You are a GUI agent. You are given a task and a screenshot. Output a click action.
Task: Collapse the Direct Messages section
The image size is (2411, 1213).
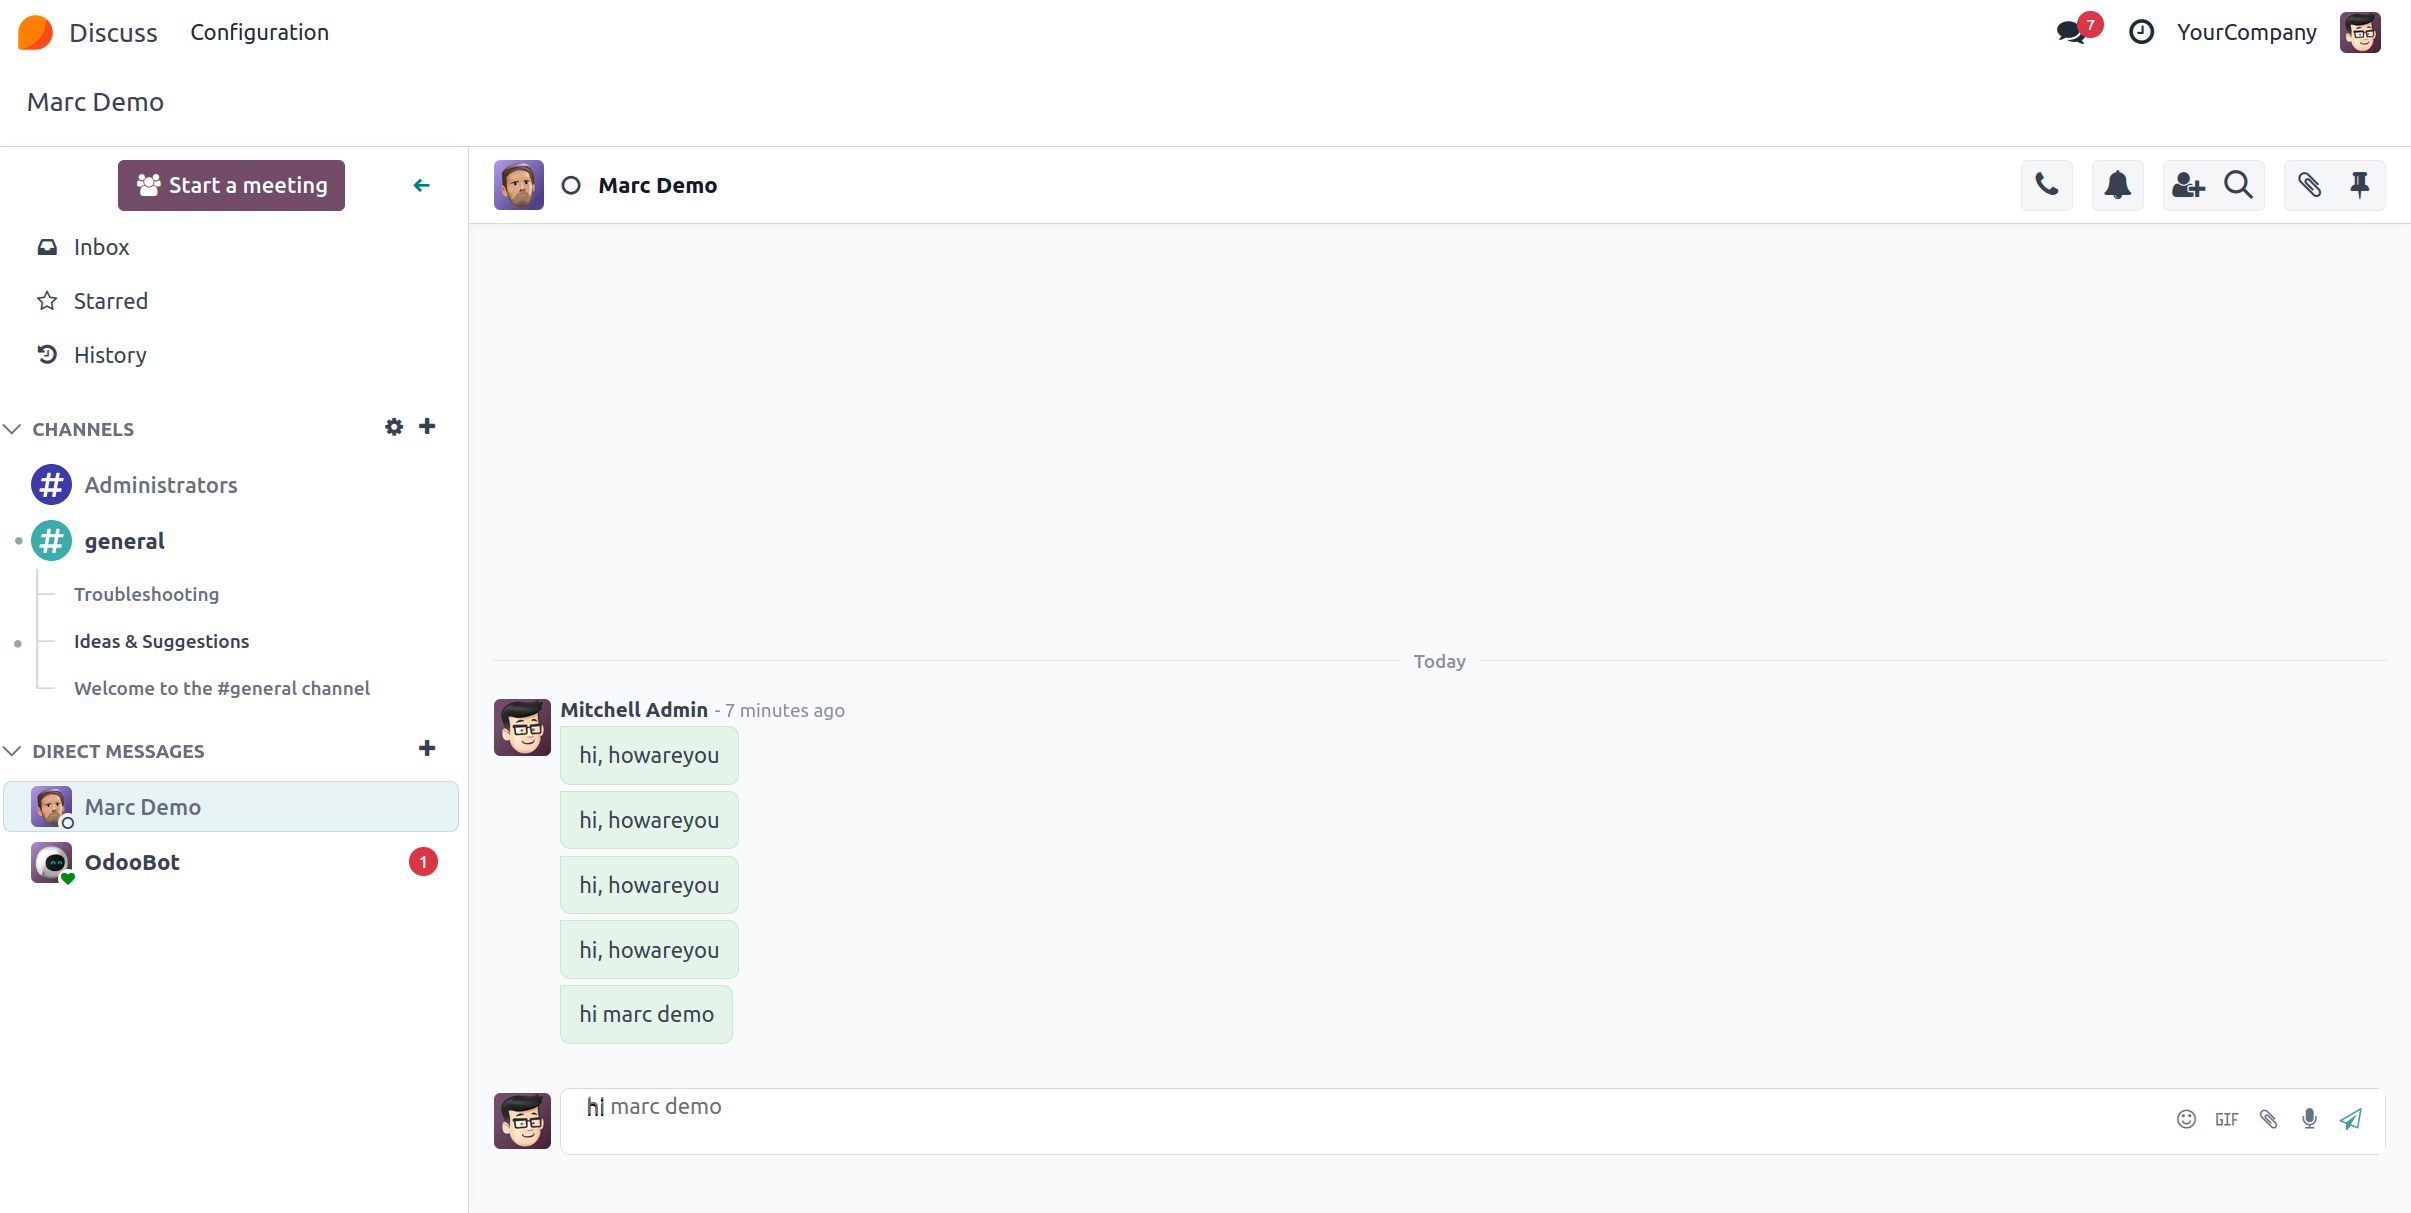[x=13, y=751]
